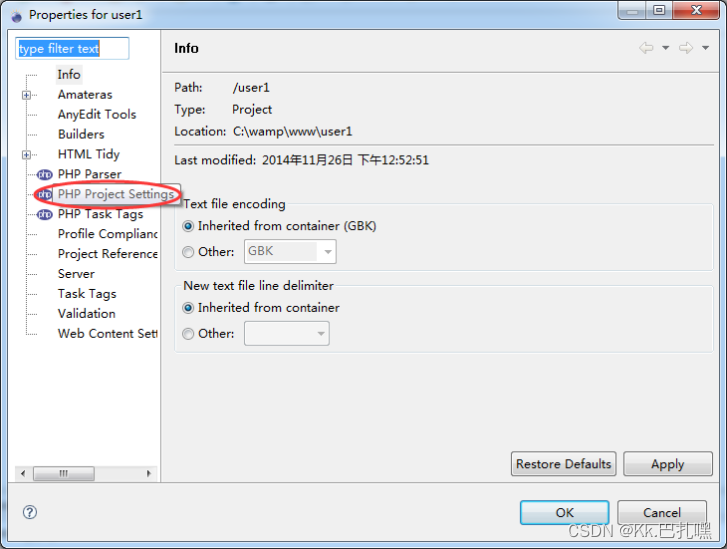Maximize the Properties window
Screen dimensions: 727x549
pos(659,10)
